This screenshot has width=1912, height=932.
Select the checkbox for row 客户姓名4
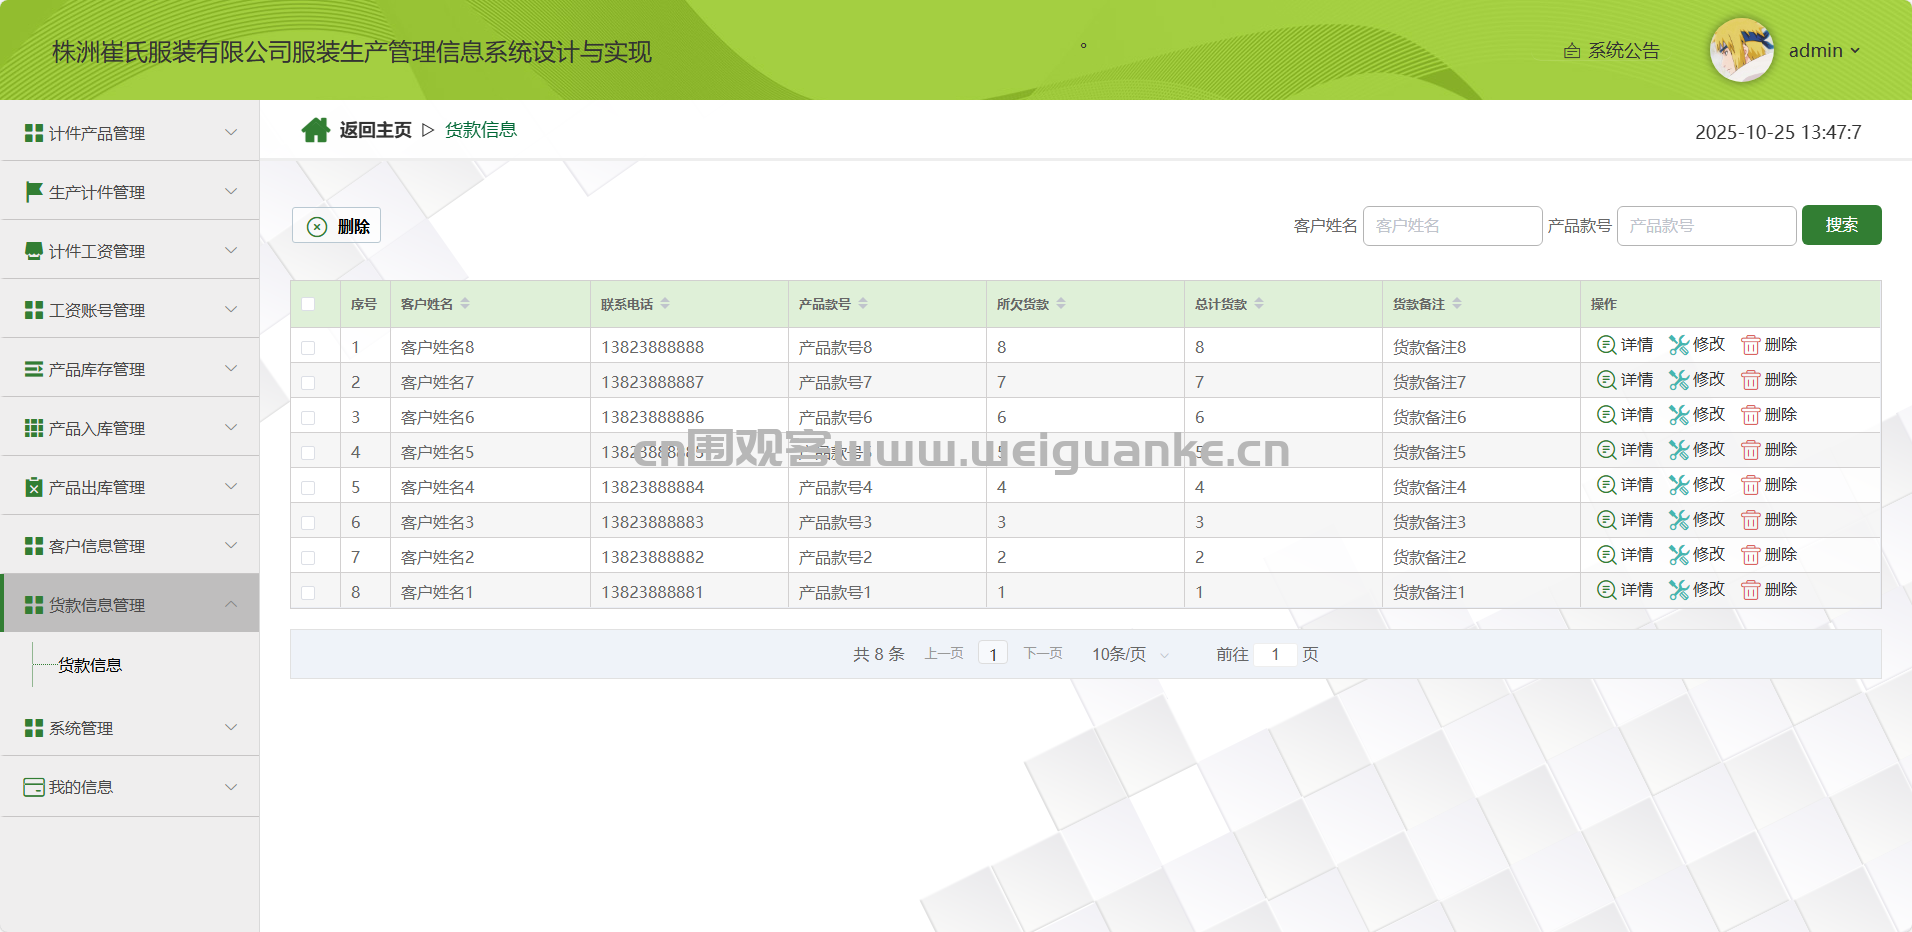pos(308,488)
